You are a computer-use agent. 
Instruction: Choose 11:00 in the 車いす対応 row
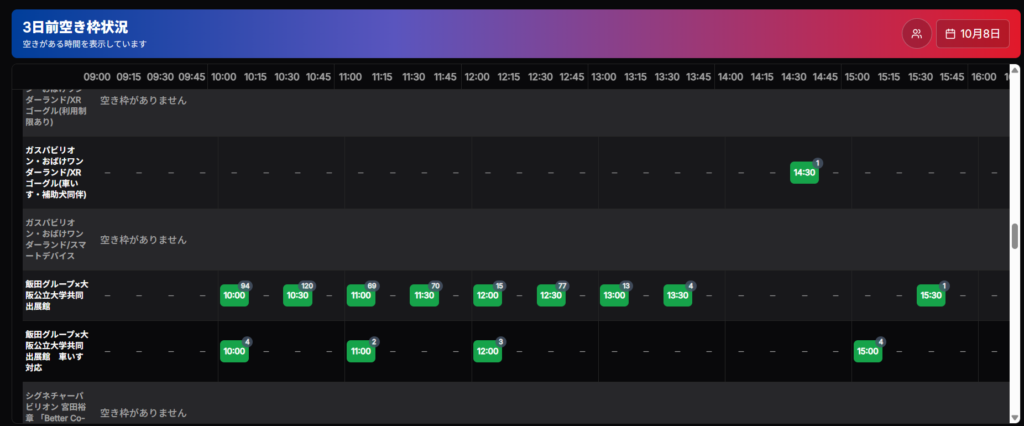(x=361, y=351)
